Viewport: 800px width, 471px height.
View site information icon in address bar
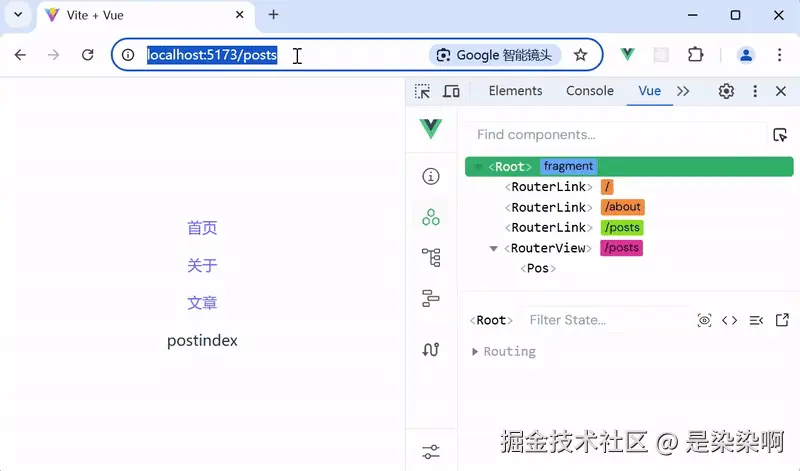tap(128, 55)
